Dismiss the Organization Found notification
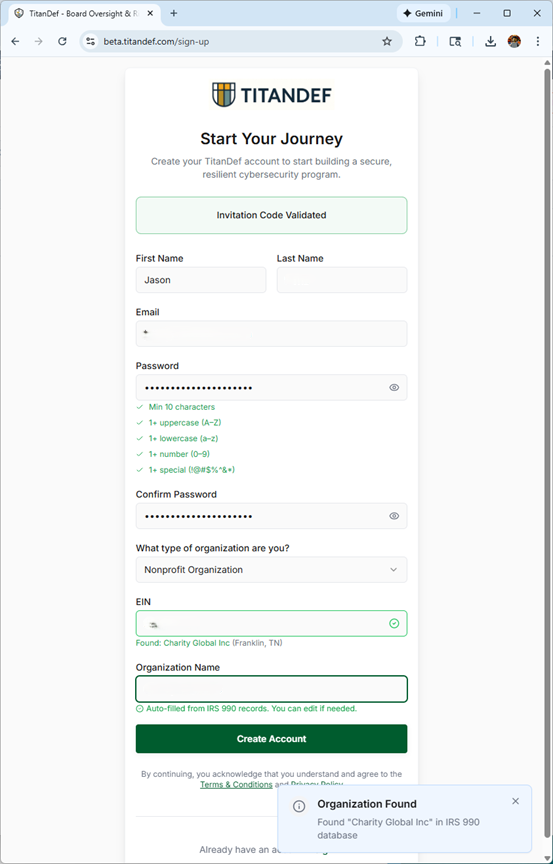The width and height of the screenshot is (553, 864). point(515,801)
